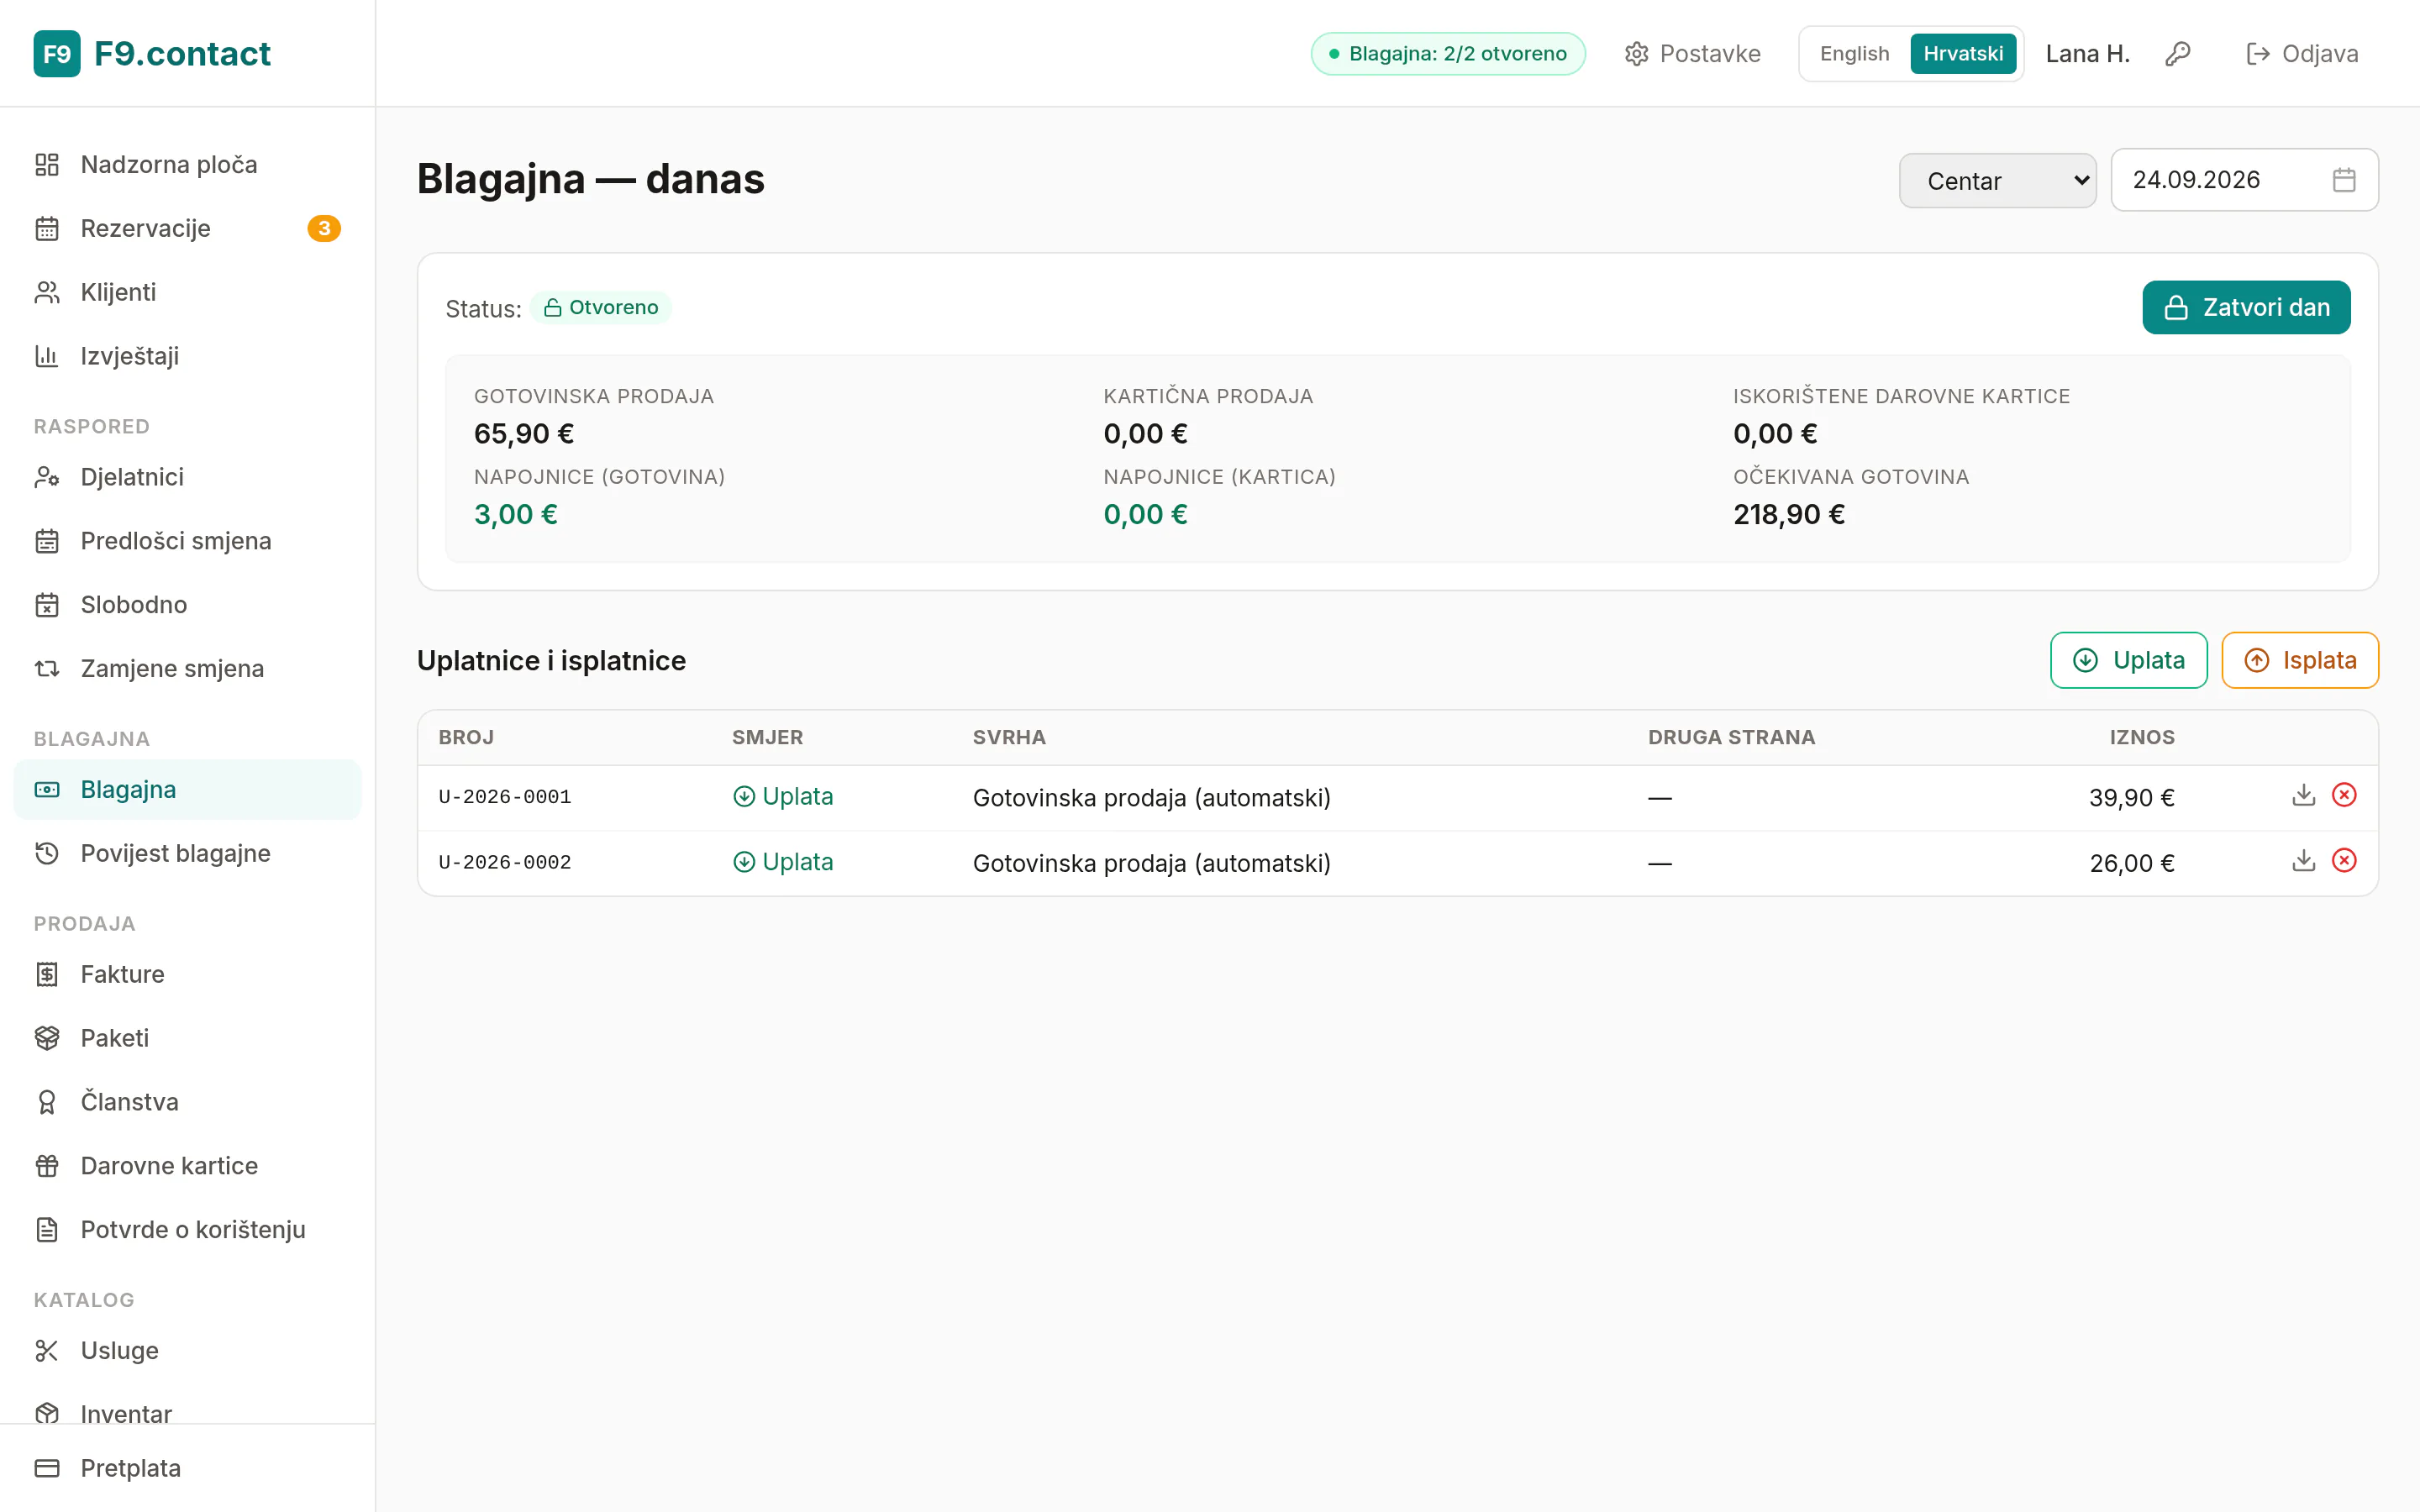
Task: Cancel entry U-2026-0001 with red X icon
Action: click(2344, 795)
